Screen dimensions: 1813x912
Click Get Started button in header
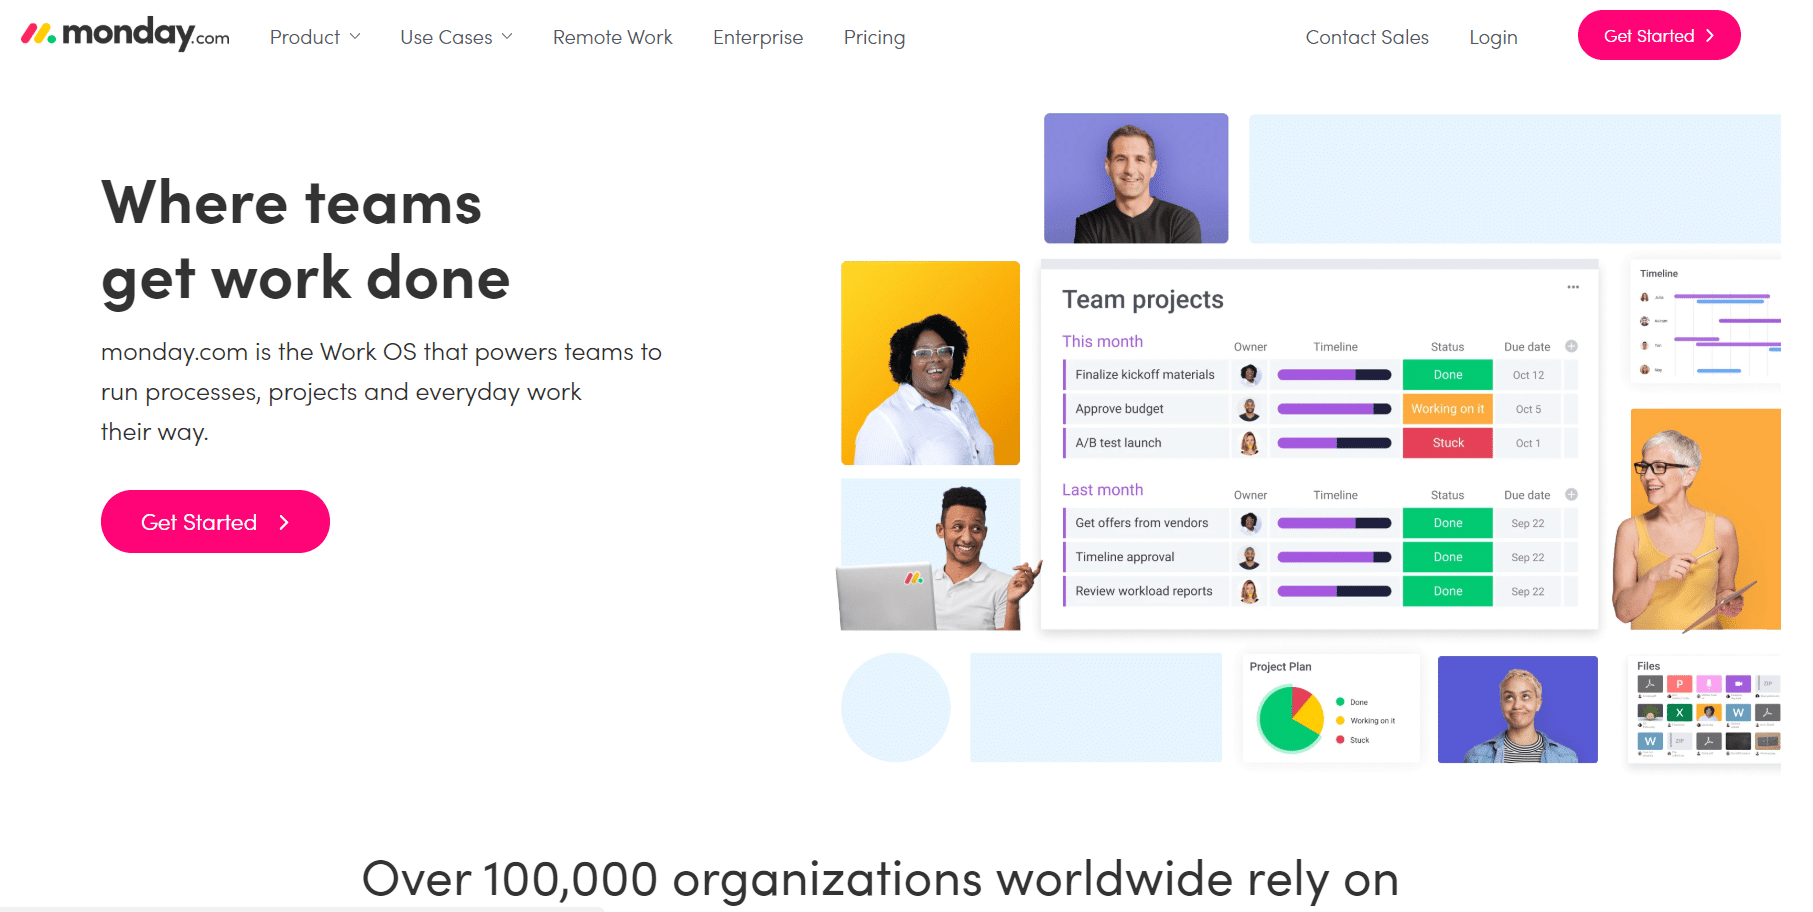tap(1659, 35)
